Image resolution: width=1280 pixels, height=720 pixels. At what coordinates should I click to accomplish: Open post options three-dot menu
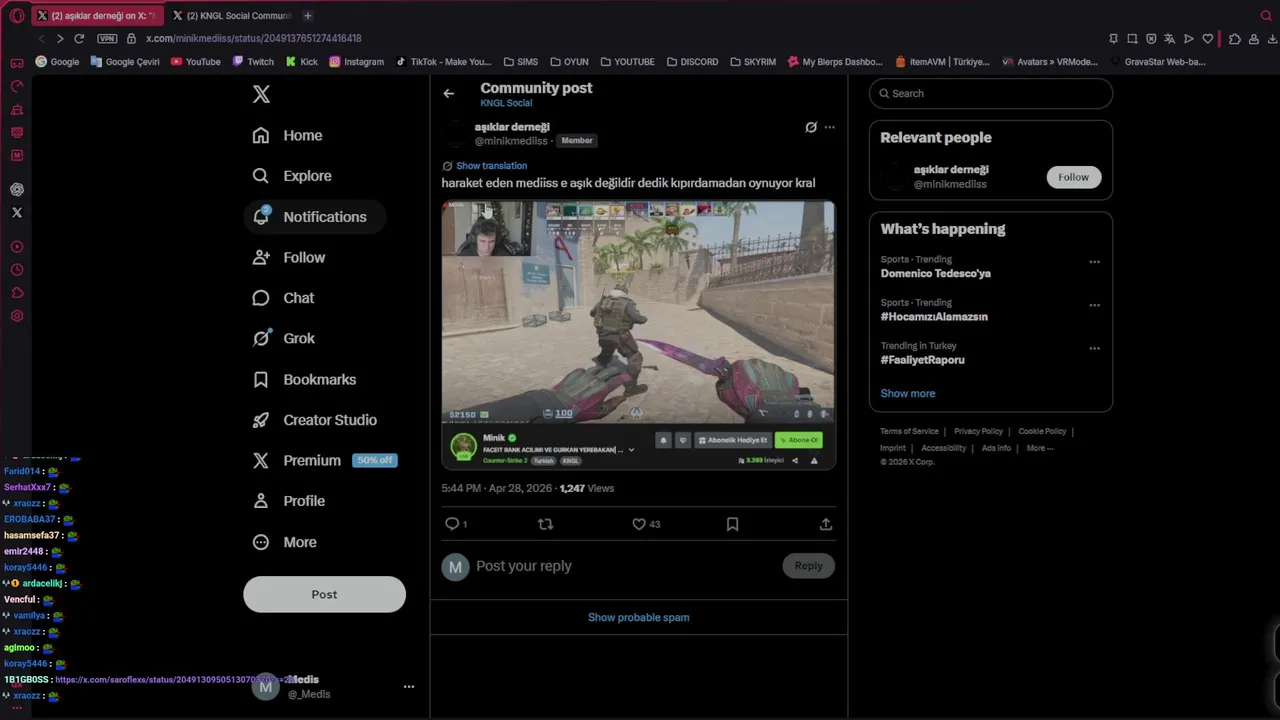(829, 127)
